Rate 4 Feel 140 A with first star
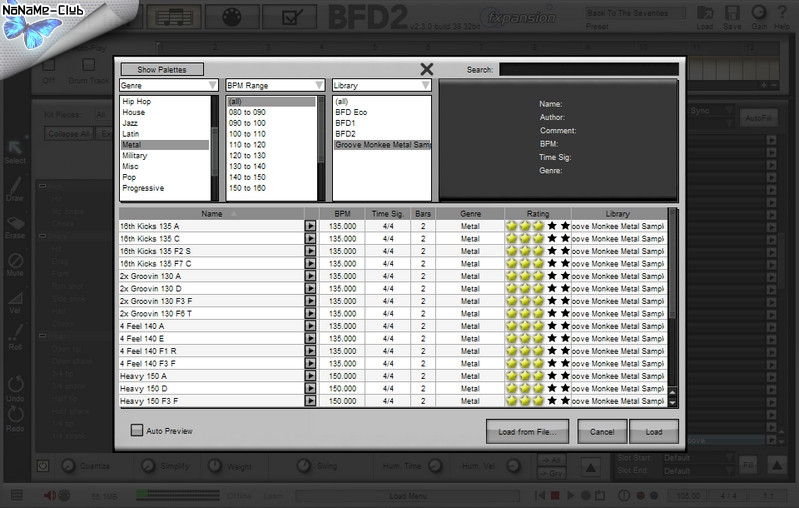 tap(512, 326)
